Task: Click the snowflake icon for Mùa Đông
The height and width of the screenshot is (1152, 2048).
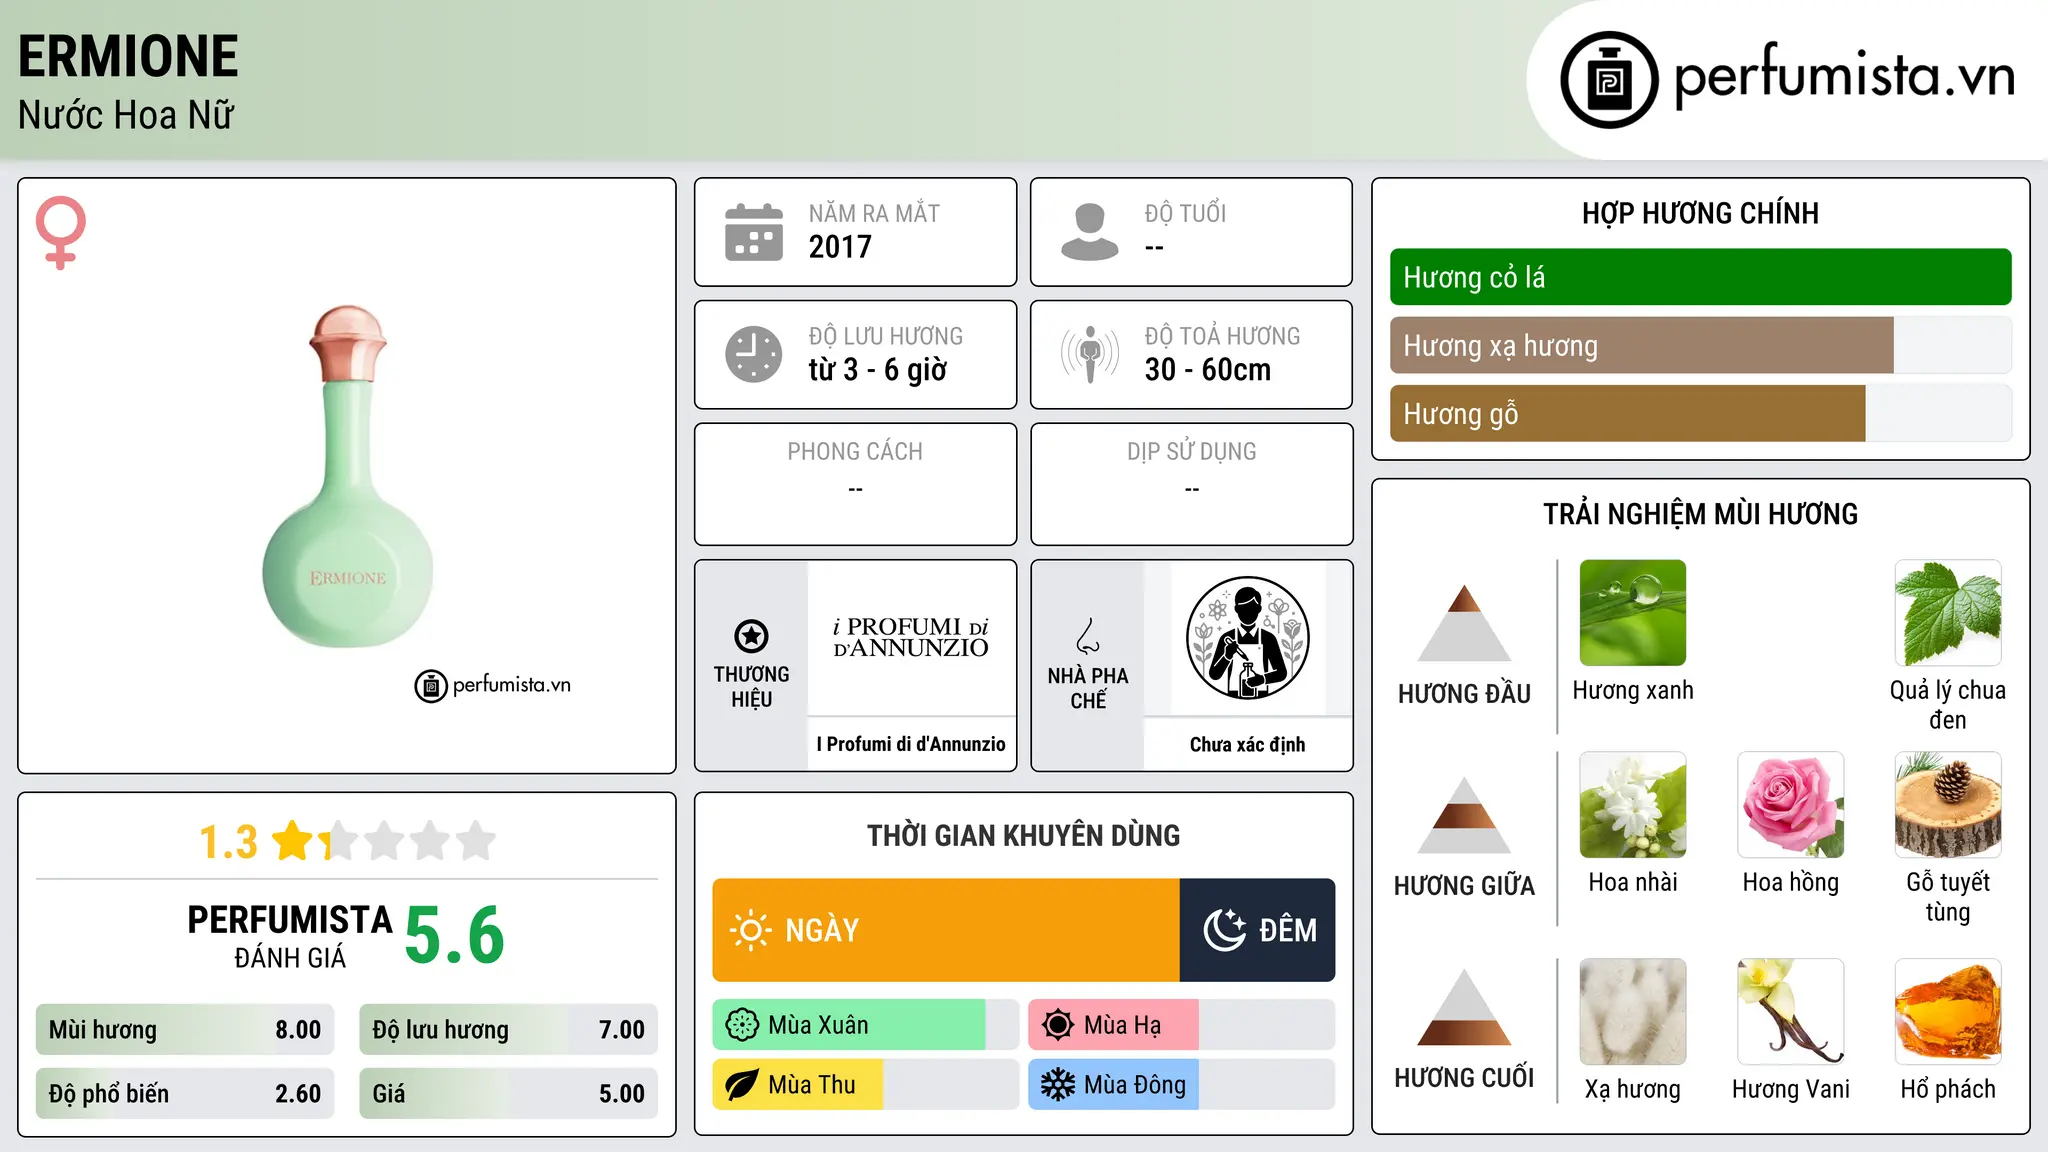Action: tap(1058, 1085)
